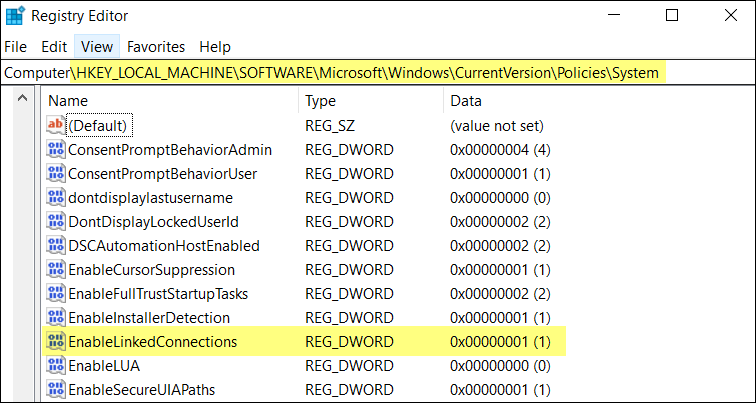Click the DSCAutomationHostEnabled DWORD icon
Viewport: 756px width, 403px height.
click(55, 245)
